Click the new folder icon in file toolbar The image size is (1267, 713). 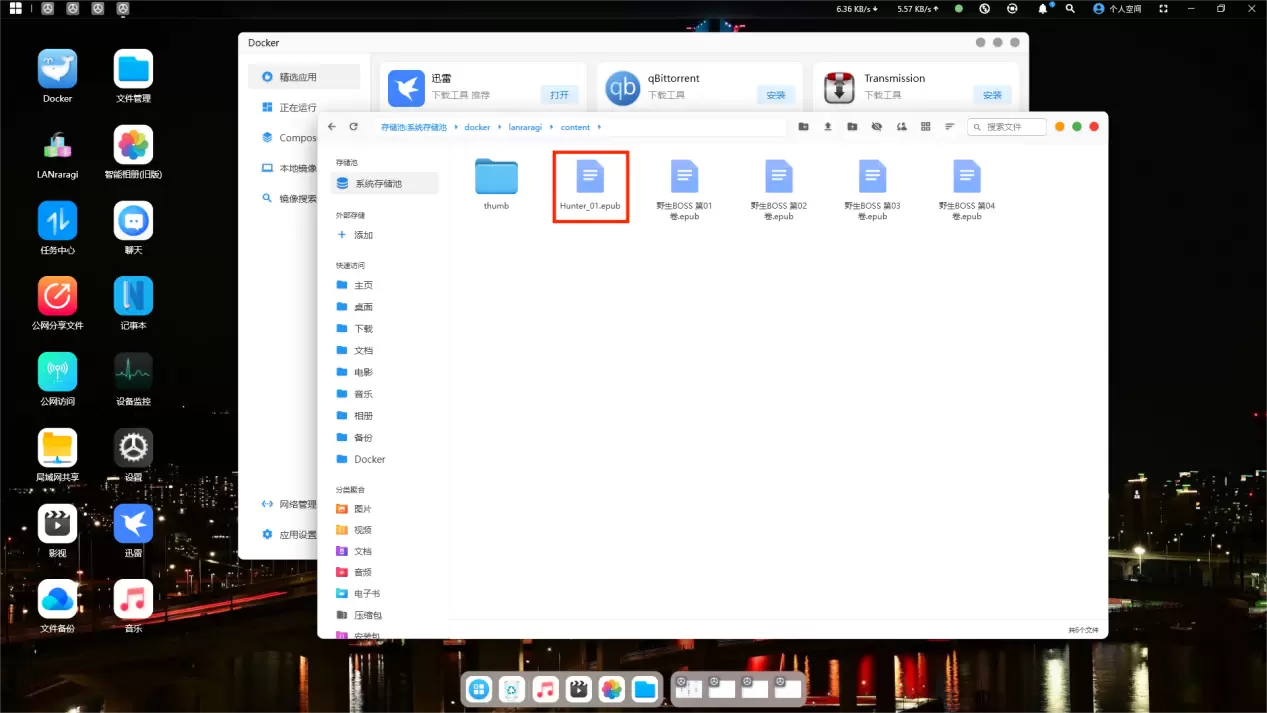pyautogui.click(x=804, y=127)
